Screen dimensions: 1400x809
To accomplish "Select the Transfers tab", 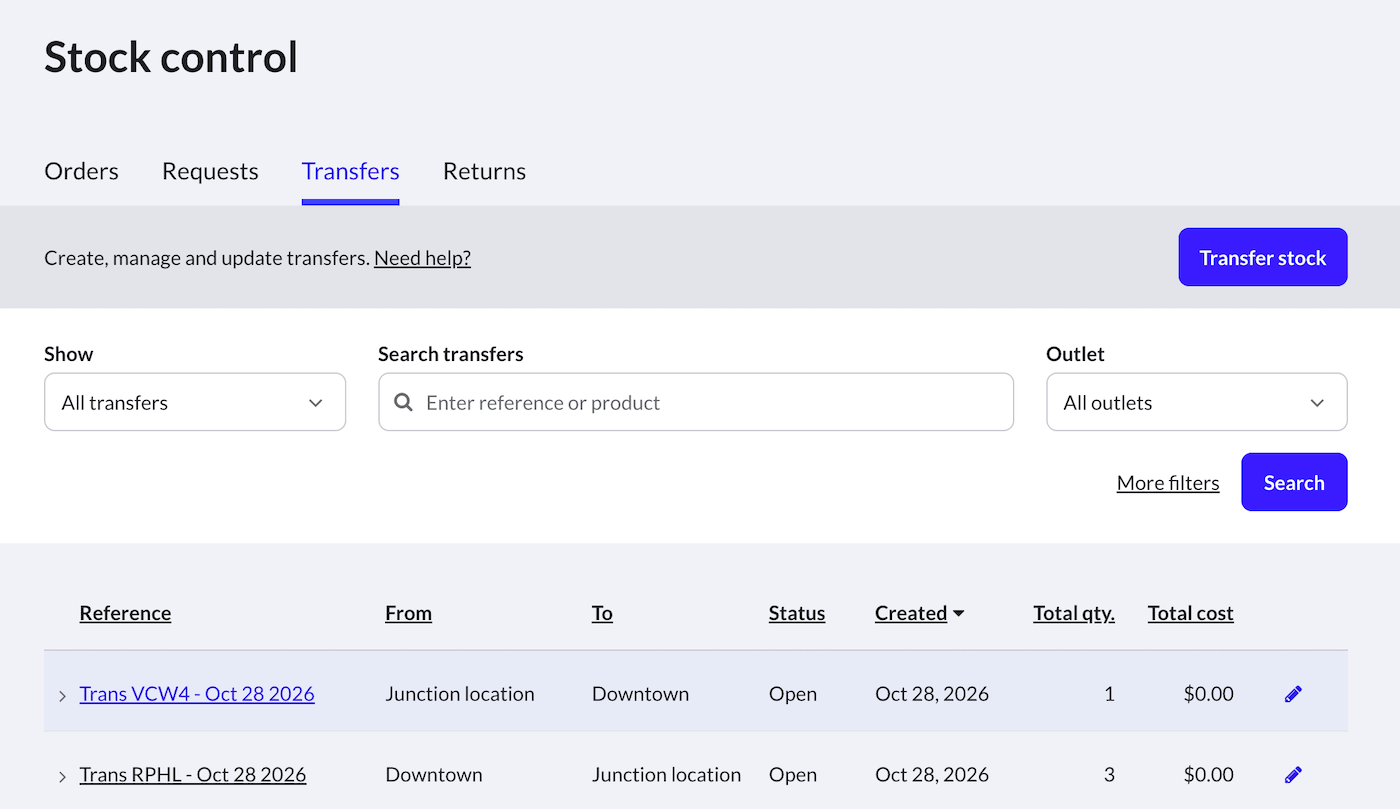I will 351,172.
